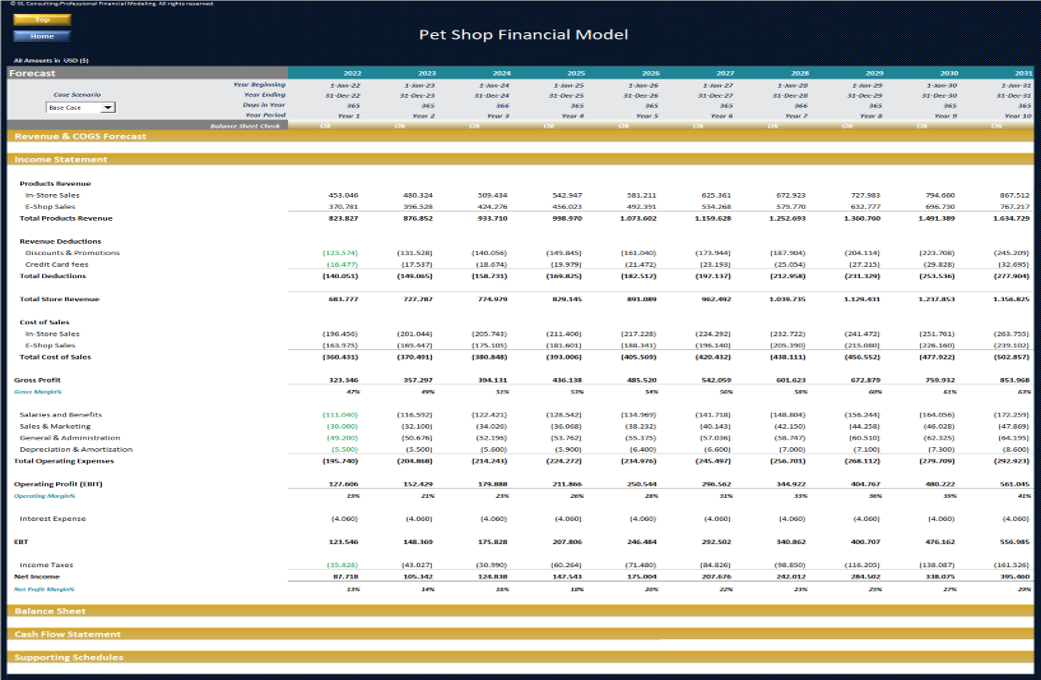1041x680 pixels.
Task: Select Operating Profit (EBIT) value 127.606
Action: point(343,484)
